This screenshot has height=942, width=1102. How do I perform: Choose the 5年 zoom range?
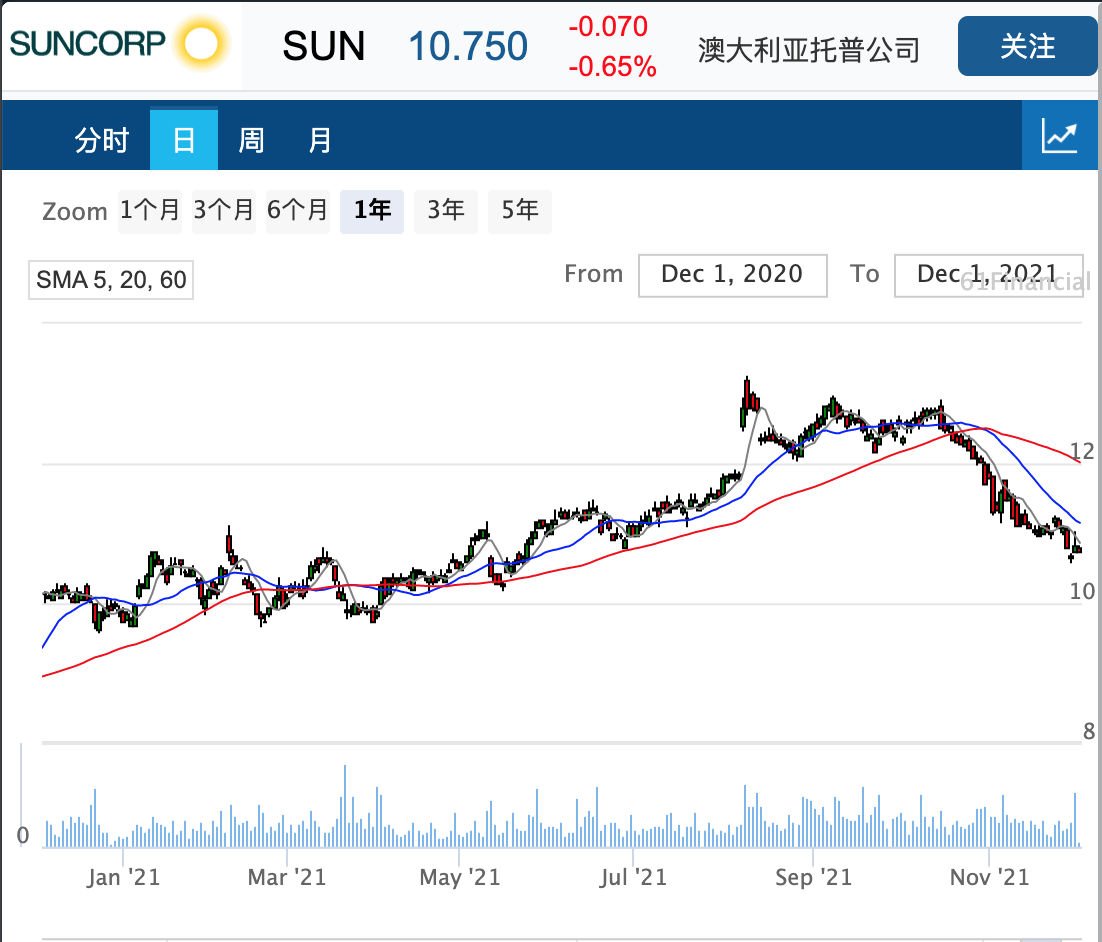pyautogui.click(x=519, y=210)
